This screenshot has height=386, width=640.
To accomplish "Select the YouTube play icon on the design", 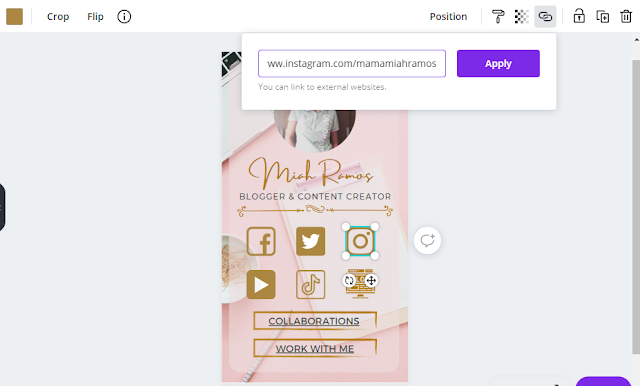I will tap(261, 284).
